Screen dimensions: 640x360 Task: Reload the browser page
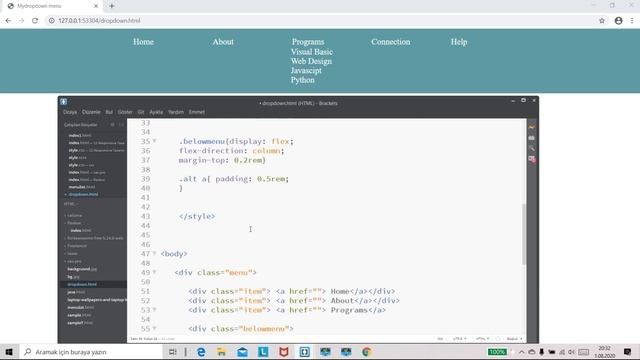click(x=35, y=20)
